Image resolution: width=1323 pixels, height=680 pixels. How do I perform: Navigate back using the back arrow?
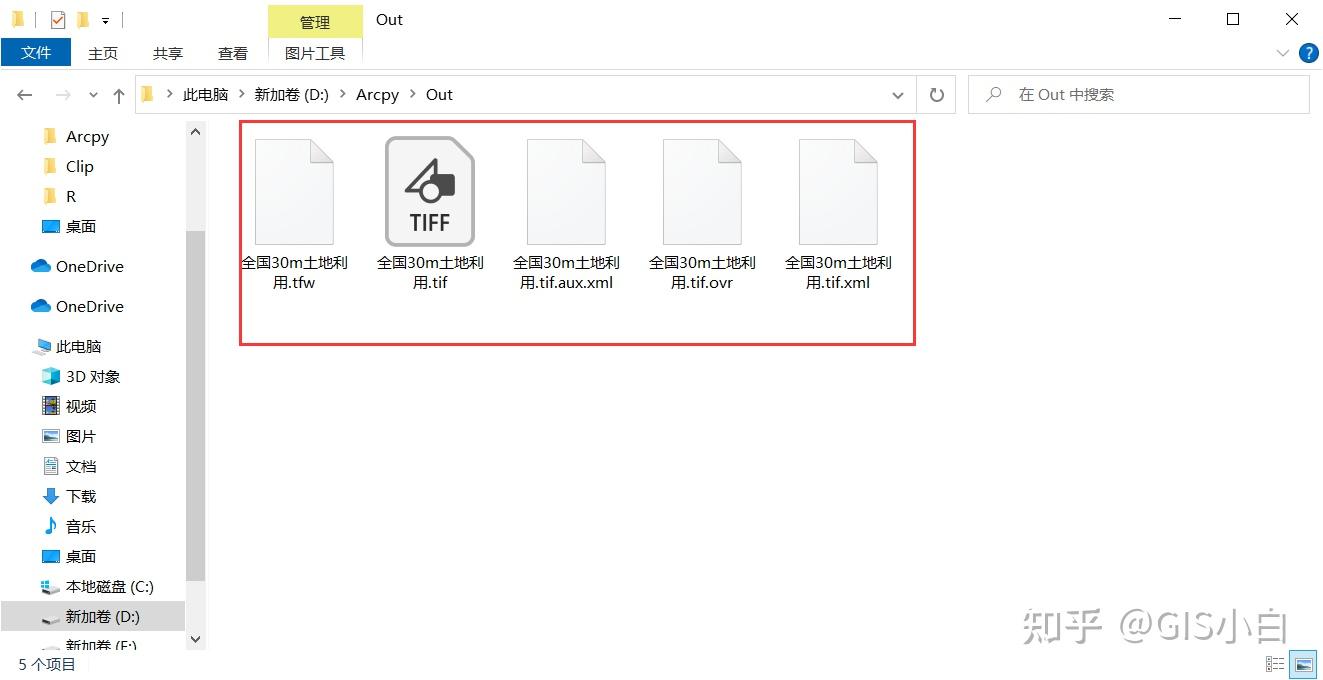click(25, 94)
